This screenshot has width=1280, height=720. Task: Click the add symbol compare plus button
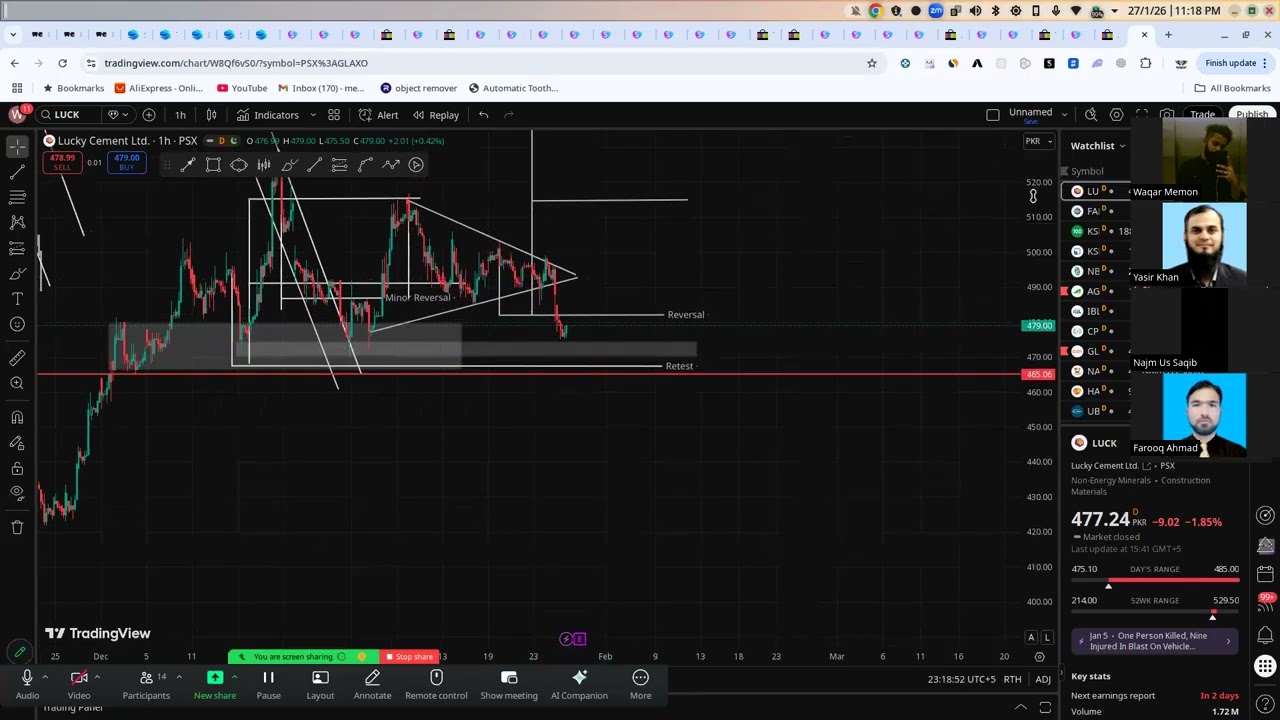tap(149, 115)
